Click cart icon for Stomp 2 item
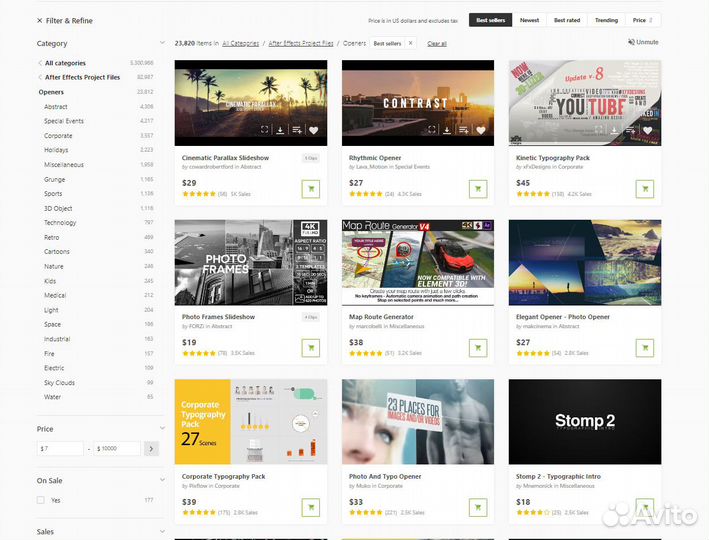This screenshot has width=709, height=540. [x=645, y=507]
